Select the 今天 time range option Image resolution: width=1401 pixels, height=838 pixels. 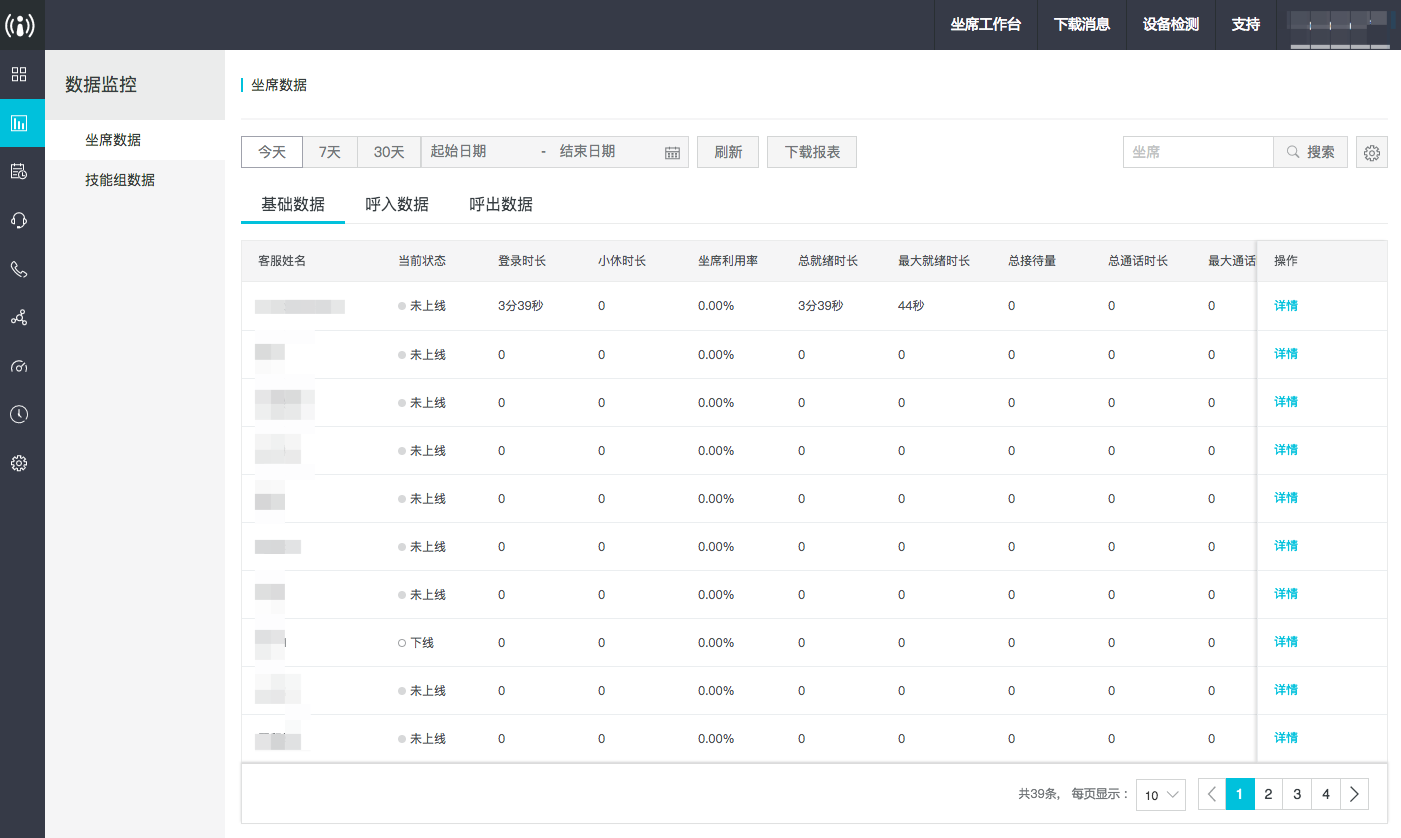272,152
